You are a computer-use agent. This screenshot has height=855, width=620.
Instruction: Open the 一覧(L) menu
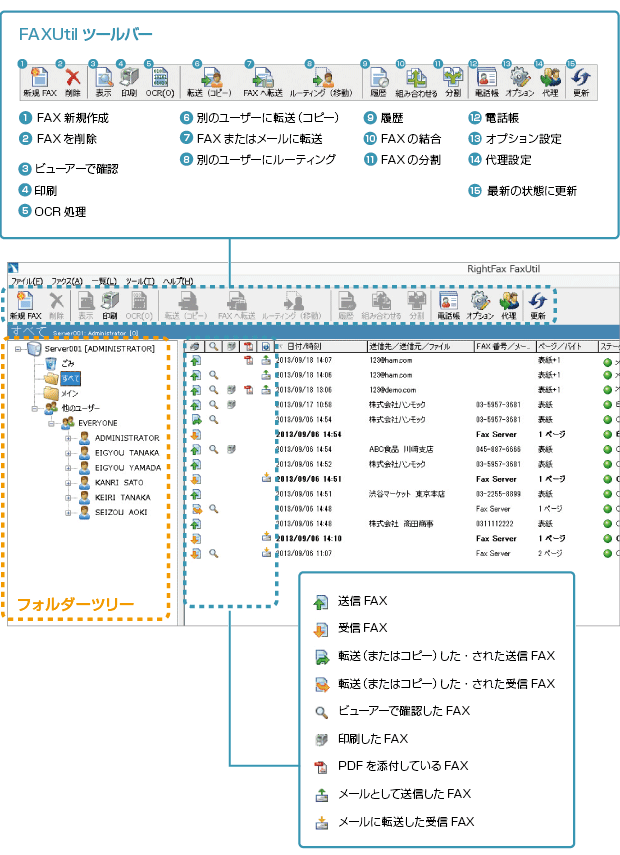[x=104, y=281]
